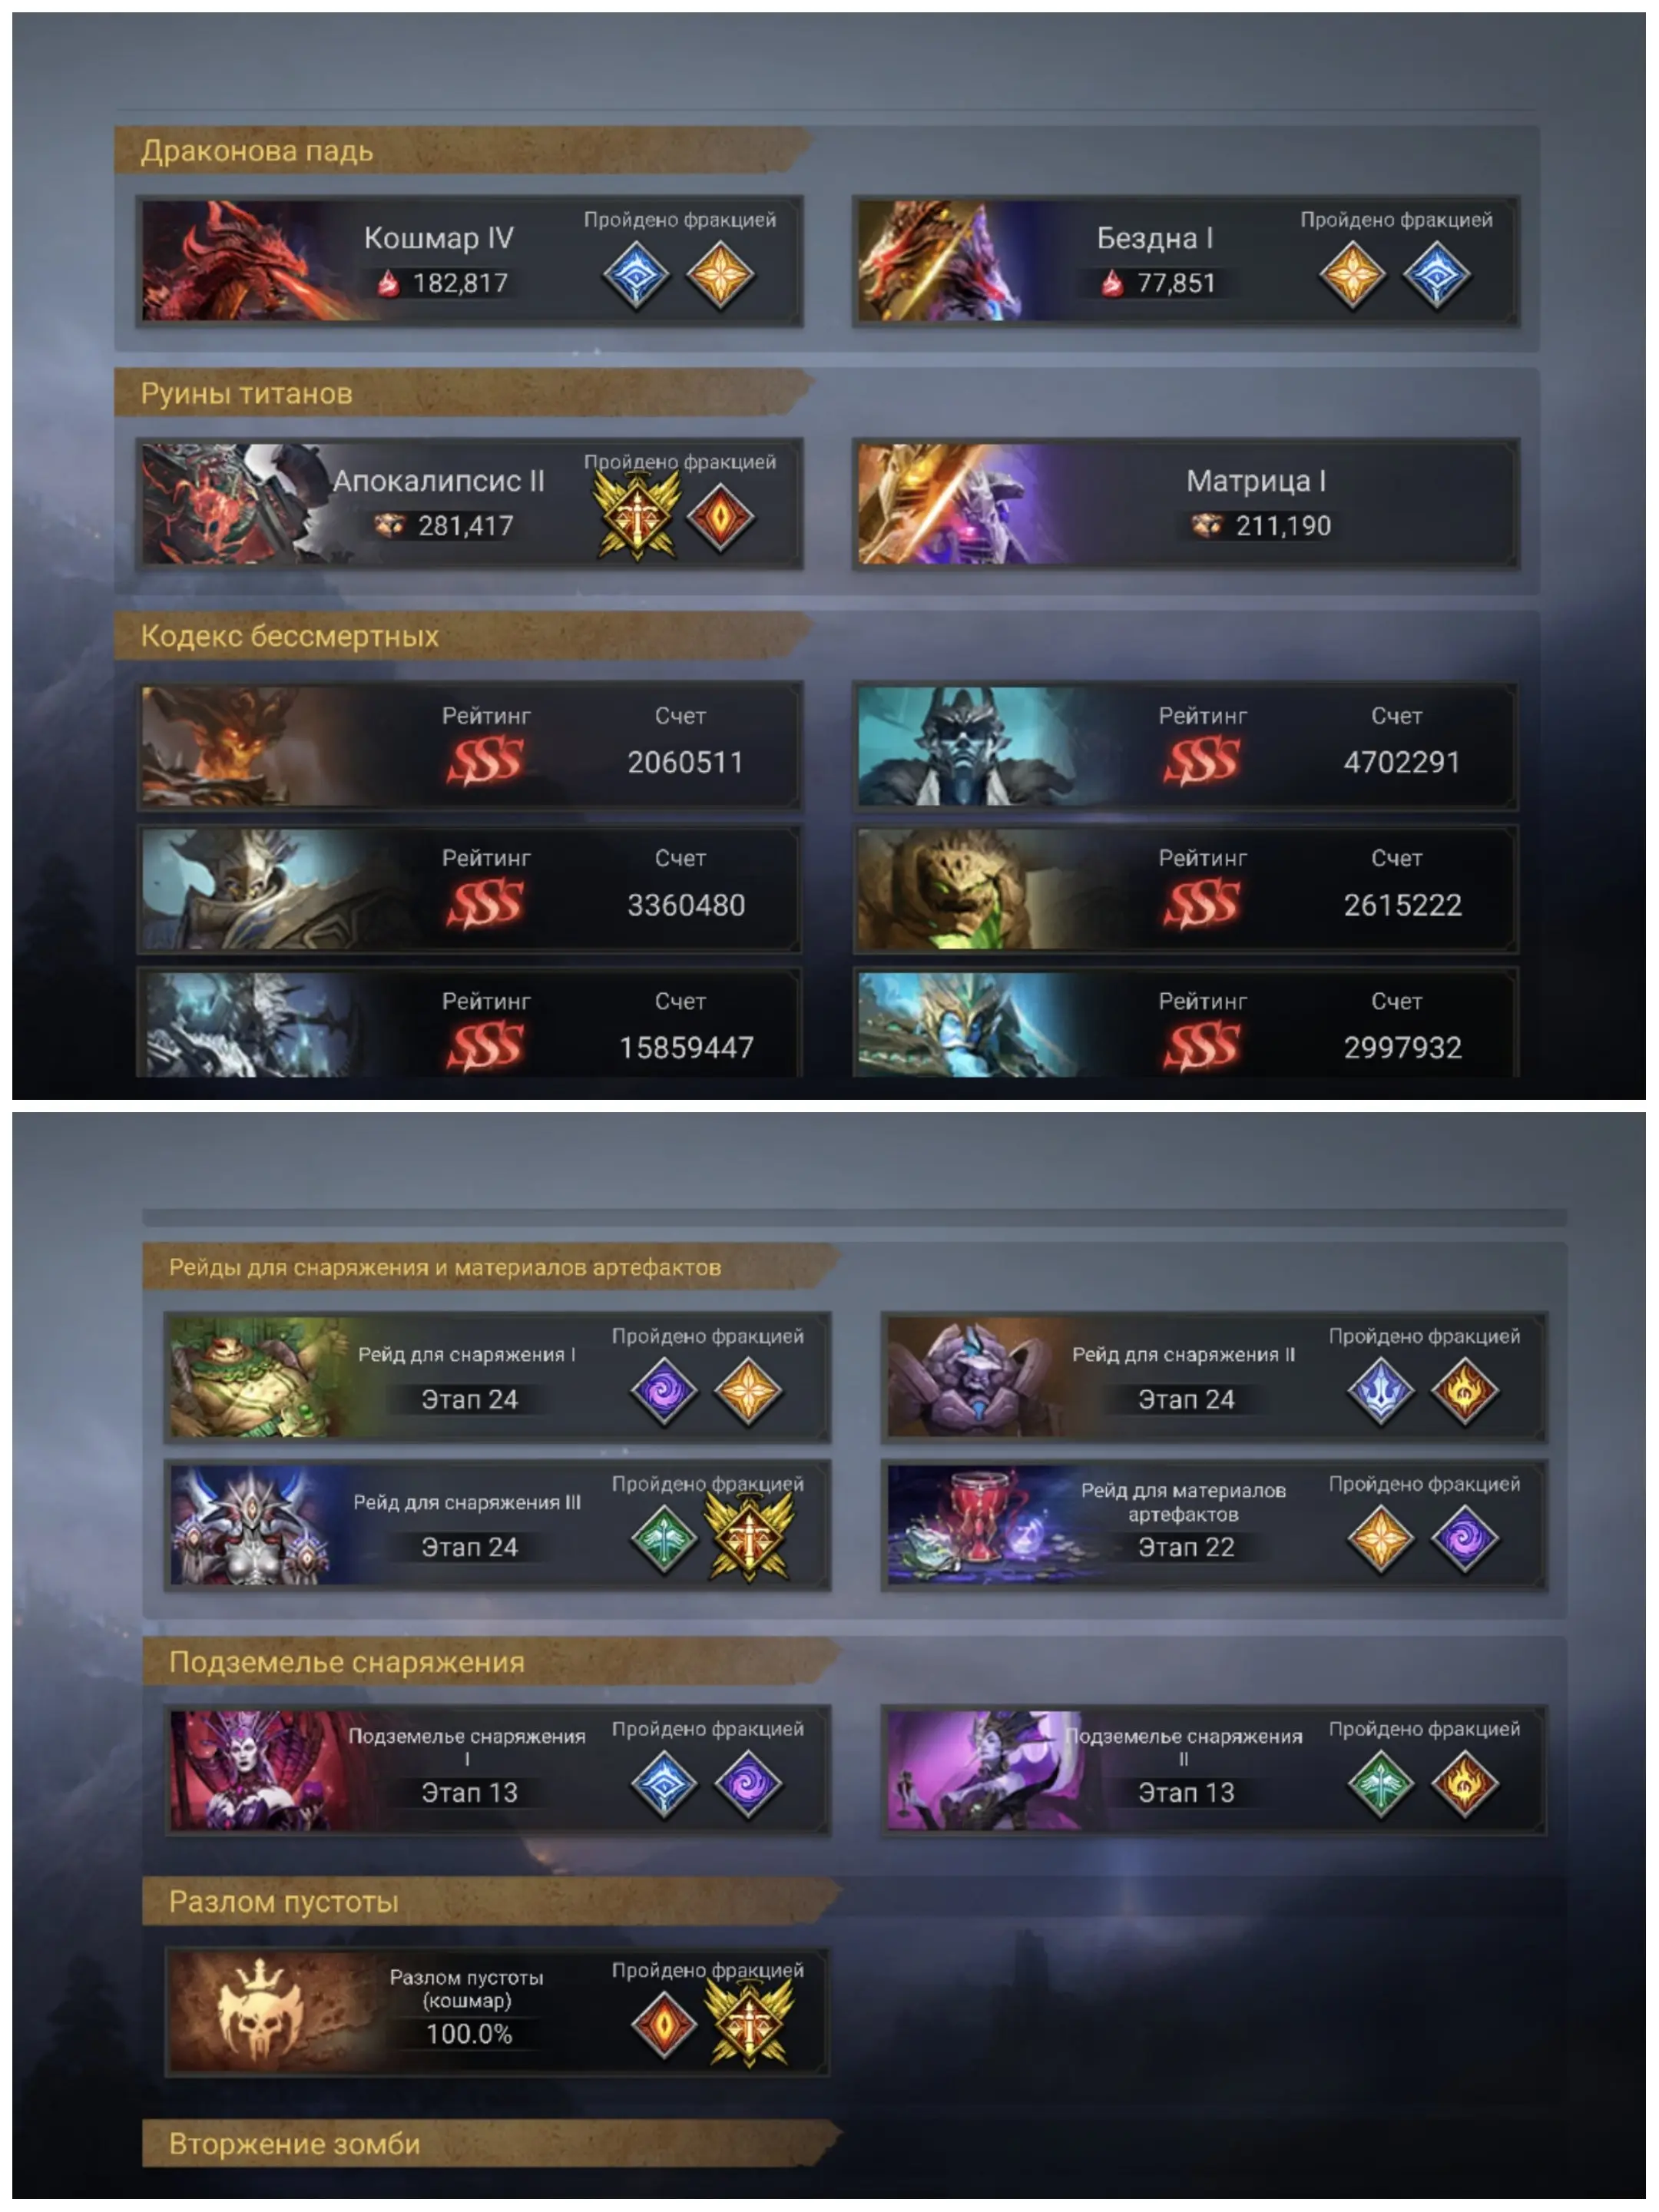The height and width of the screenshot is (2212, 1659).
Task: Click the SSS rating next to score 4702291
Action: coord(1202,761)
